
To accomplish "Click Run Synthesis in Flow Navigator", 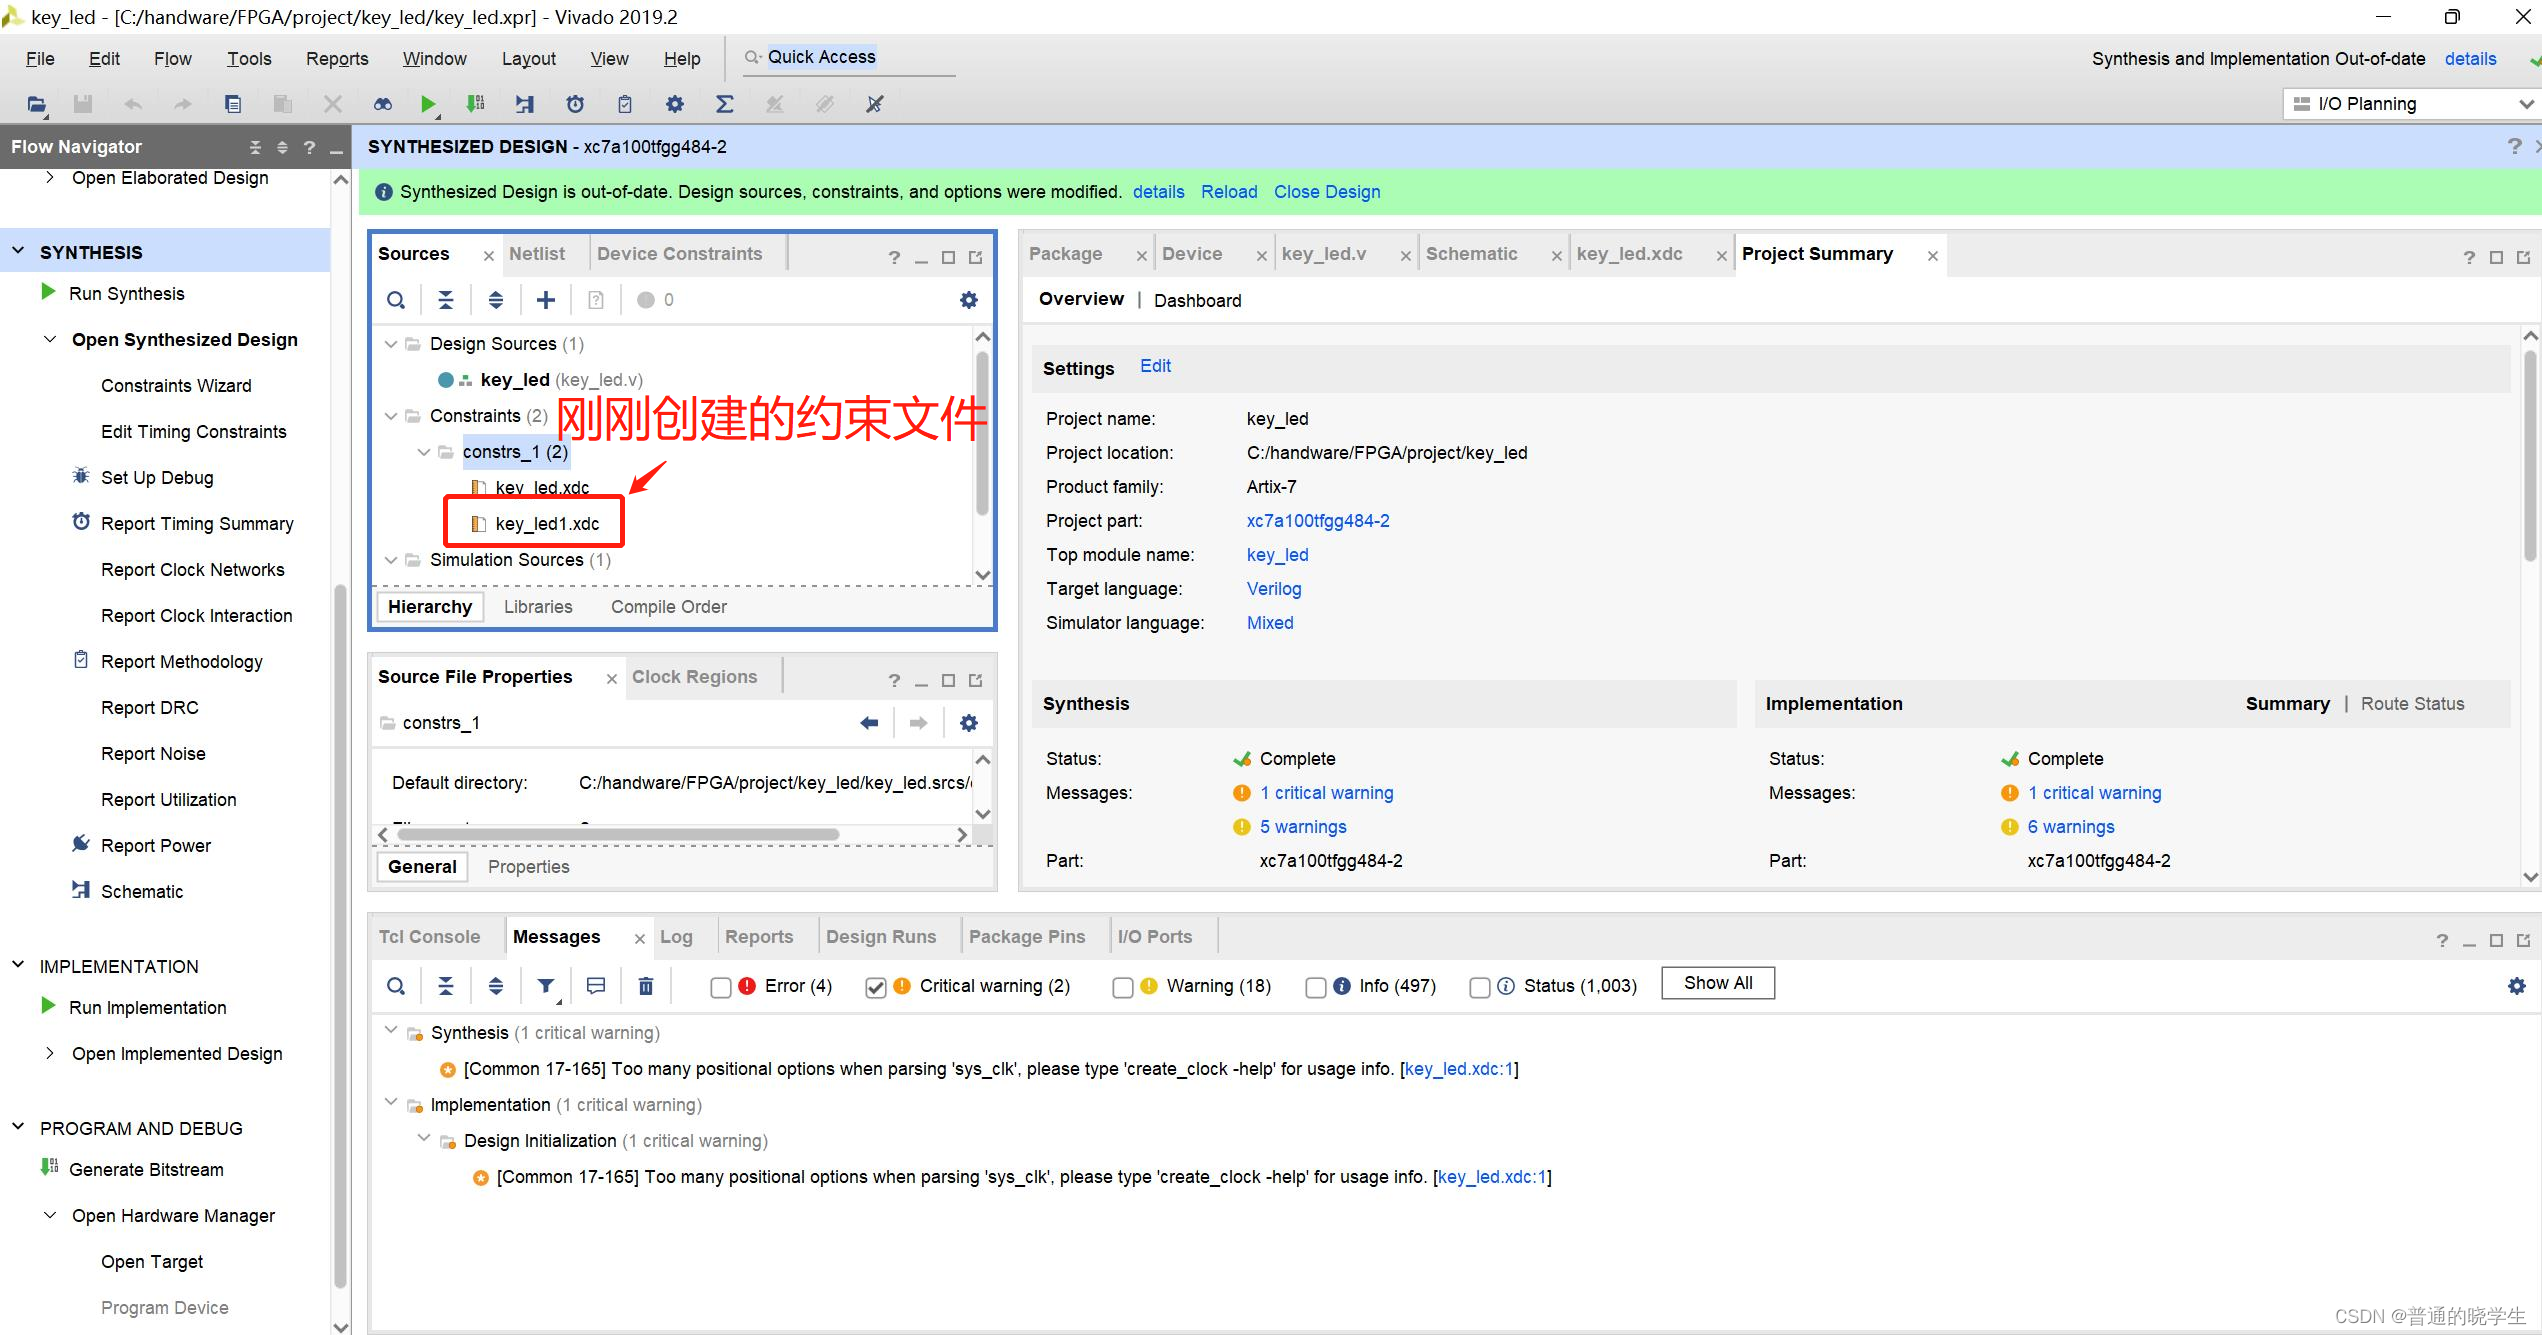I will pos(127,294).
